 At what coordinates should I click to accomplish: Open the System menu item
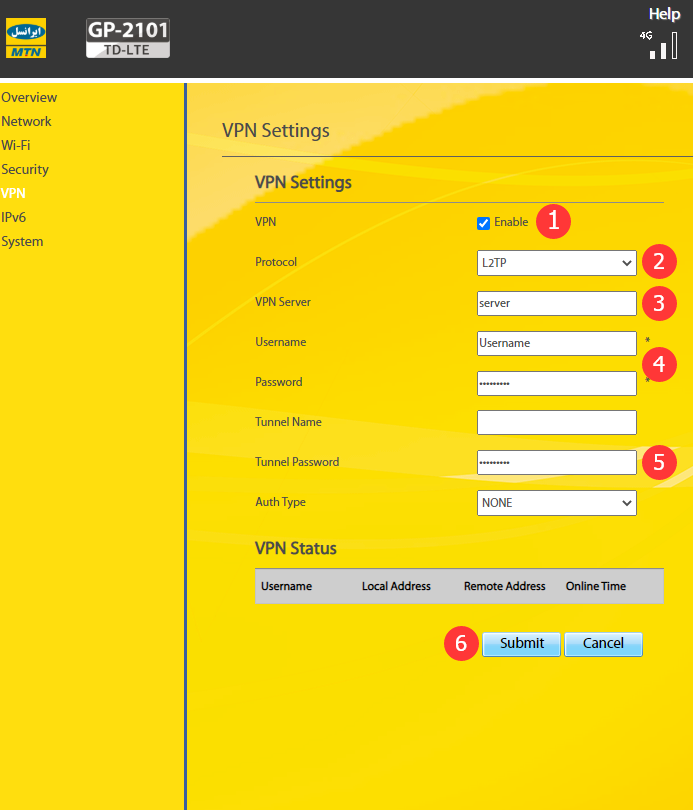pos(22,242)
